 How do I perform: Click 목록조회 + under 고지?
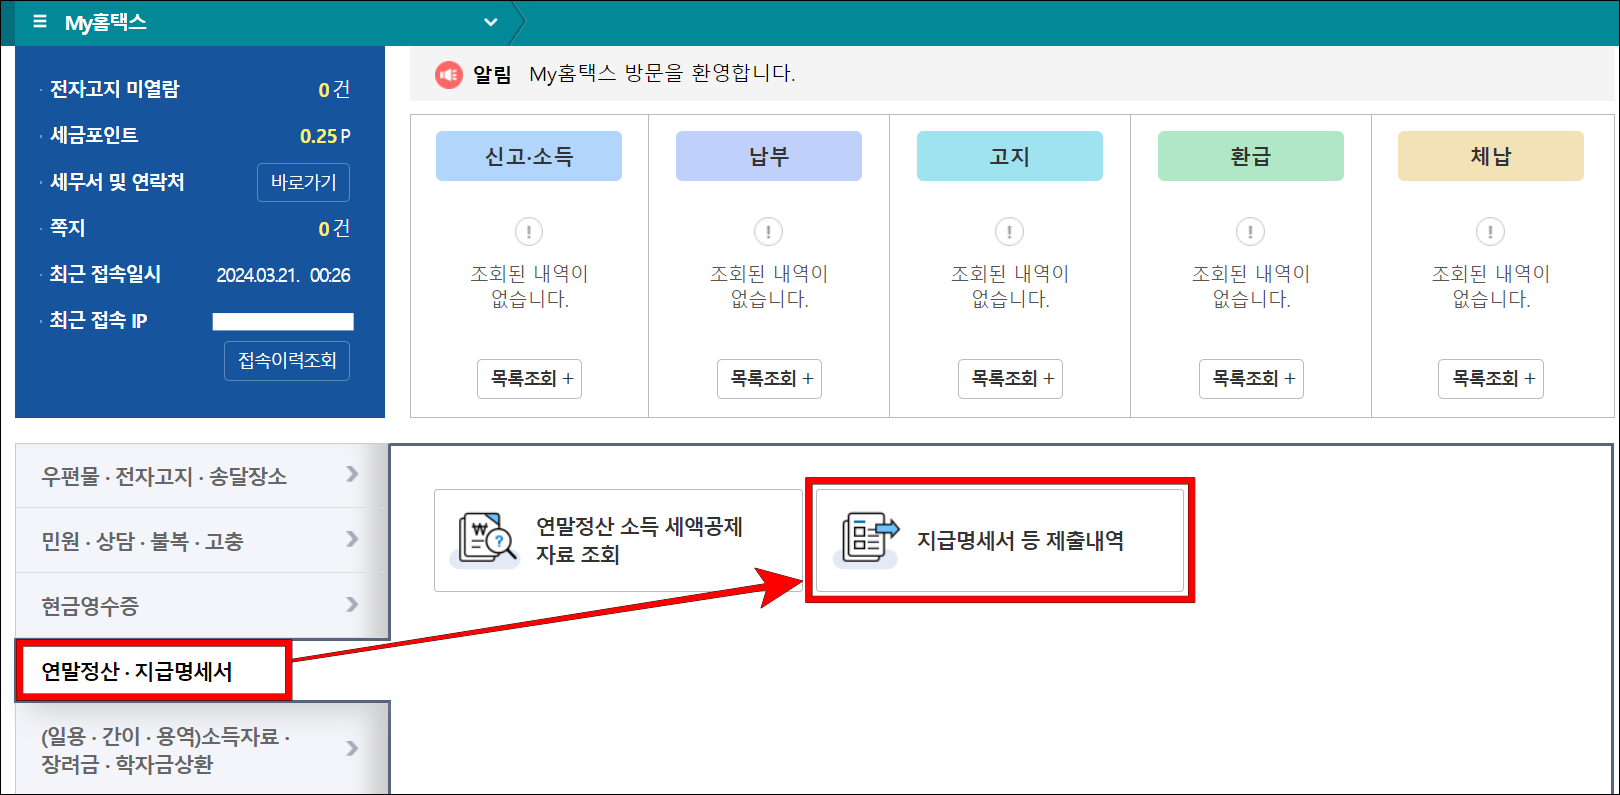1011,379
